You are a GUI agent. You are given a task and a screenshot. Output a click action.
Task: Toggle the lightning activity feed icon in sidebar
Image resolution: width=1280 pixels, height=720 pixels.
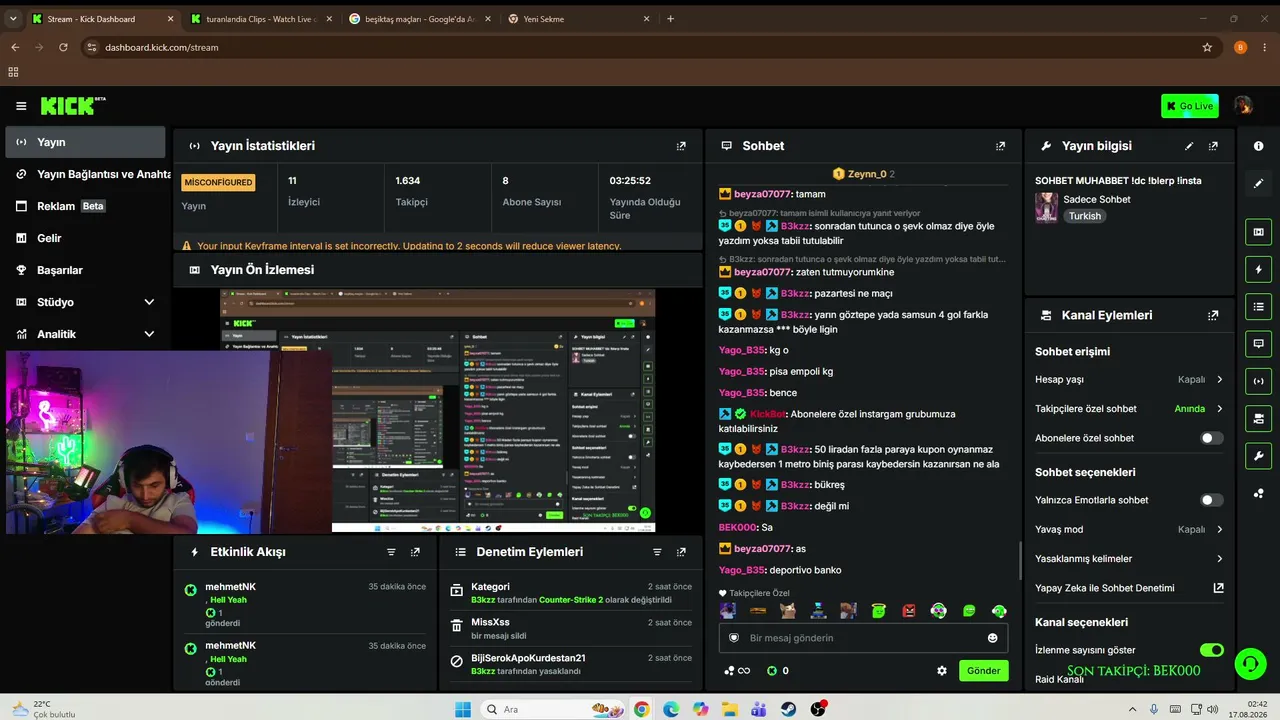click(x=1258, y=269)
